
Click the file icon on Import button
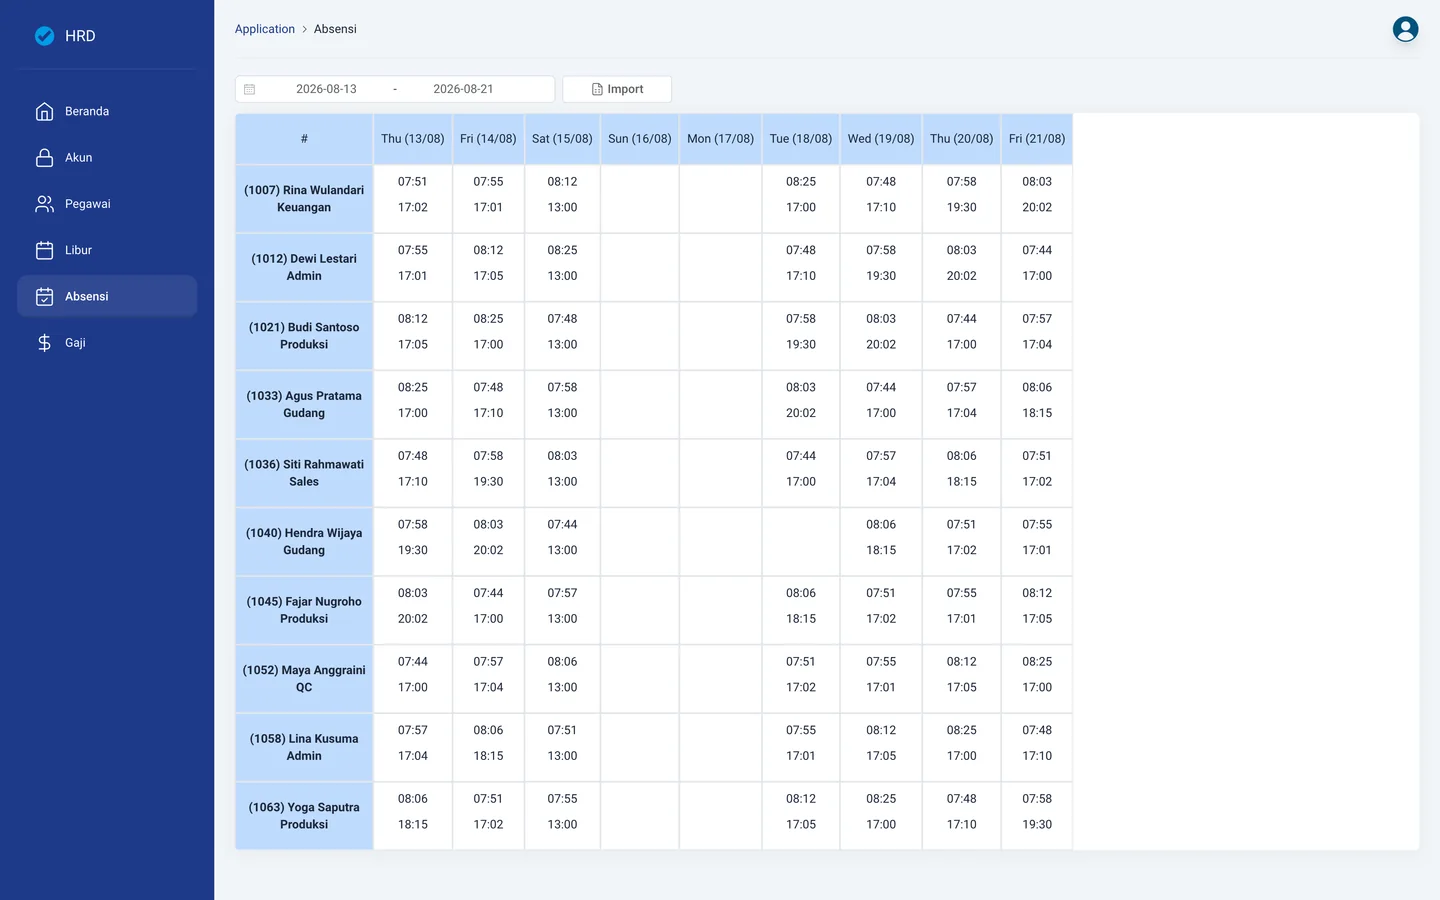pos(597,89)
